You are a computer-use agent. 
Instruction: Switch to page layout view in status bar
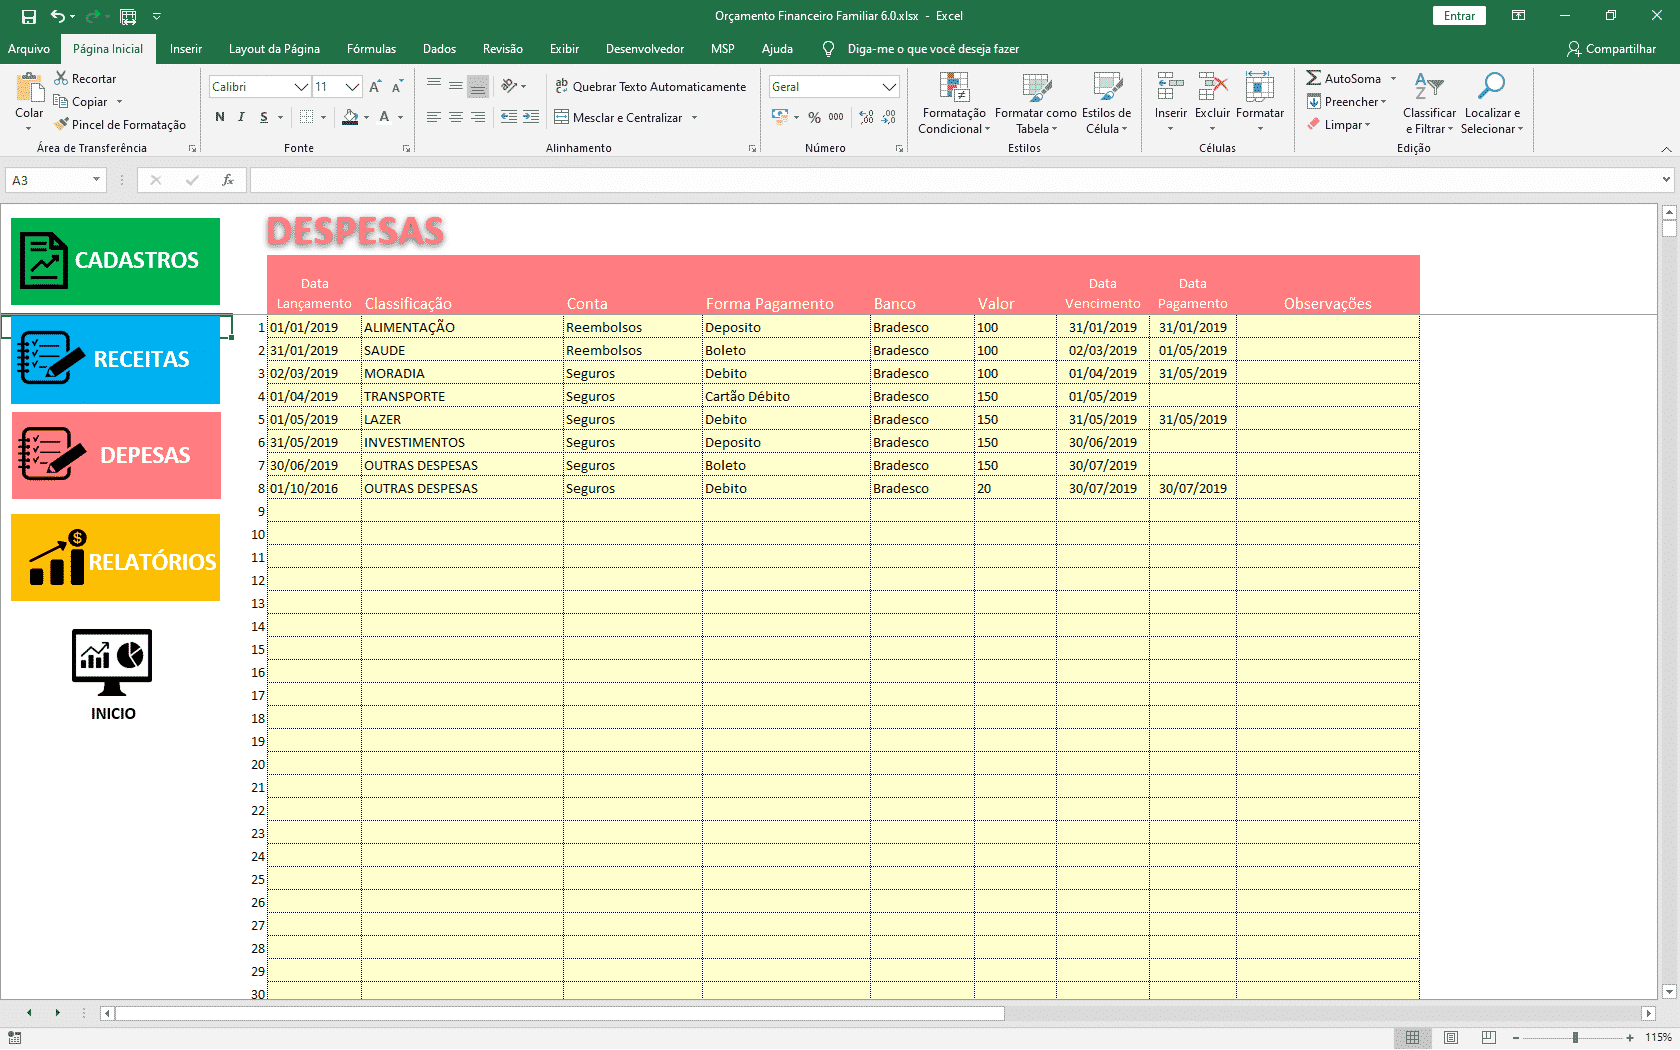click(x=1451, y=1038)
